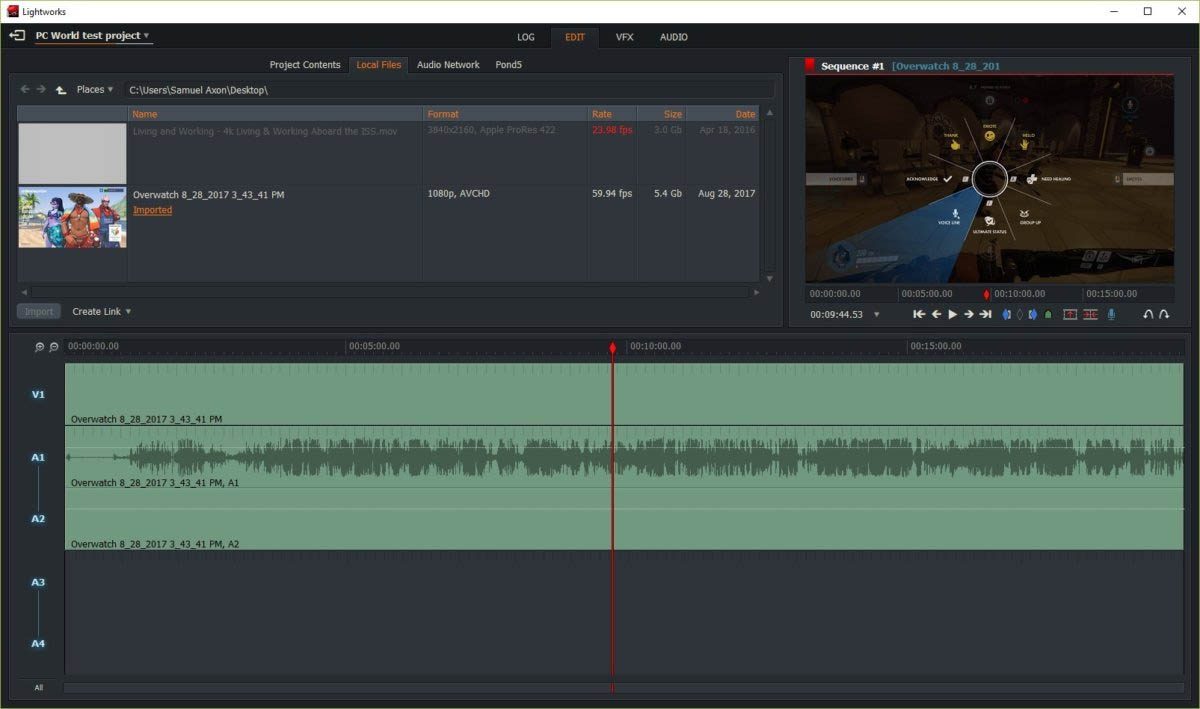Click the viewer scrub bar playhead marker
The image size is (1200, 709).
pyautogui.click(x=987, y=294)
